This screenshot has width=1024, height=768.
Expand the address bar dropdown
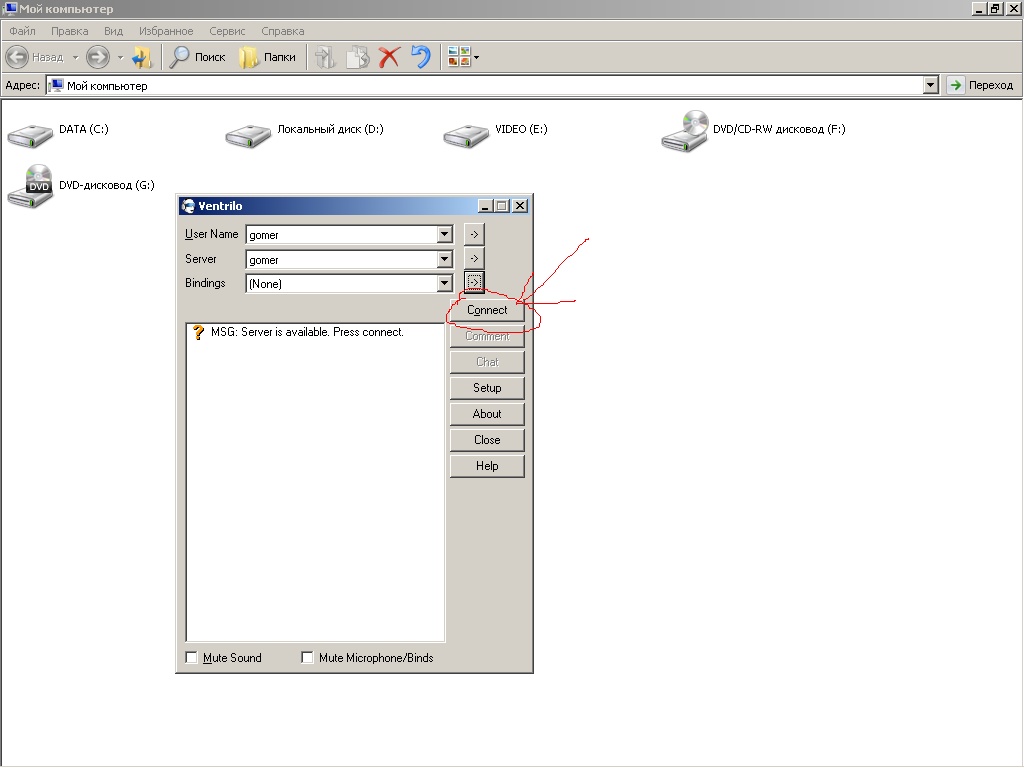[x=931, y=85]
